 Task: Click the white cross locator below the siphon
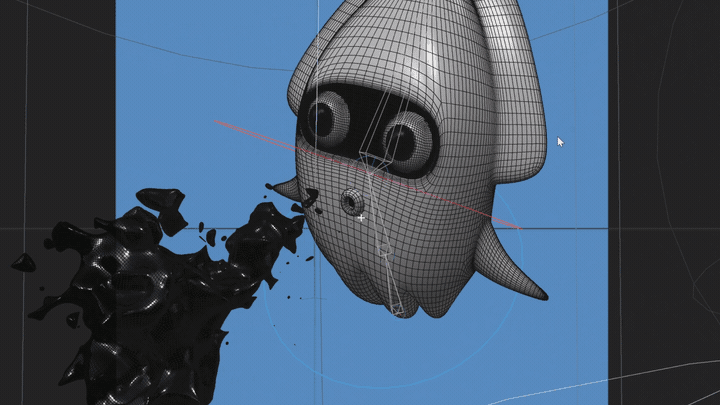(x=361, y=218)
